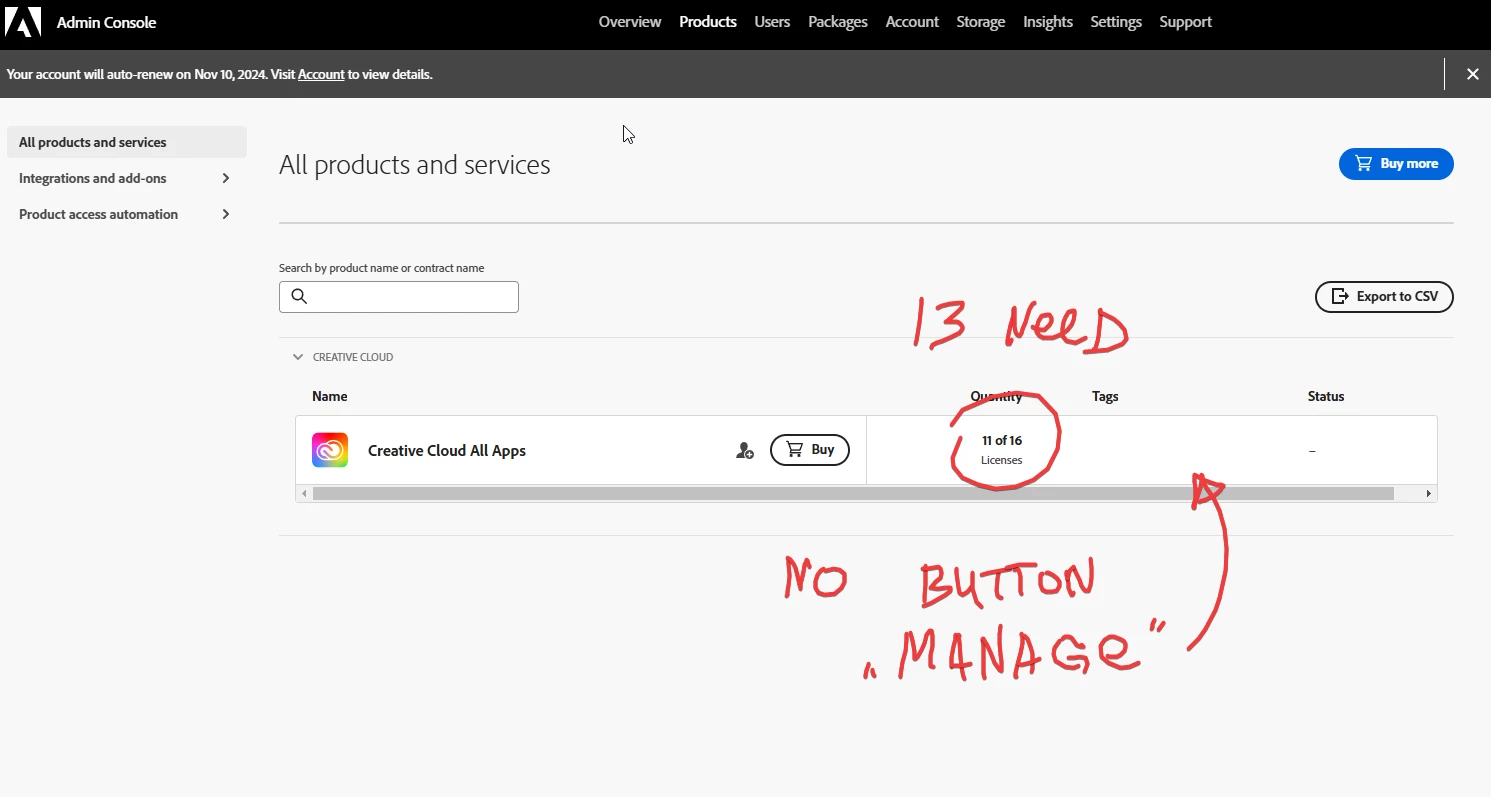1491x797 pixels.
Task: Go to the Storage tab
Action: [x=981, y=22]
